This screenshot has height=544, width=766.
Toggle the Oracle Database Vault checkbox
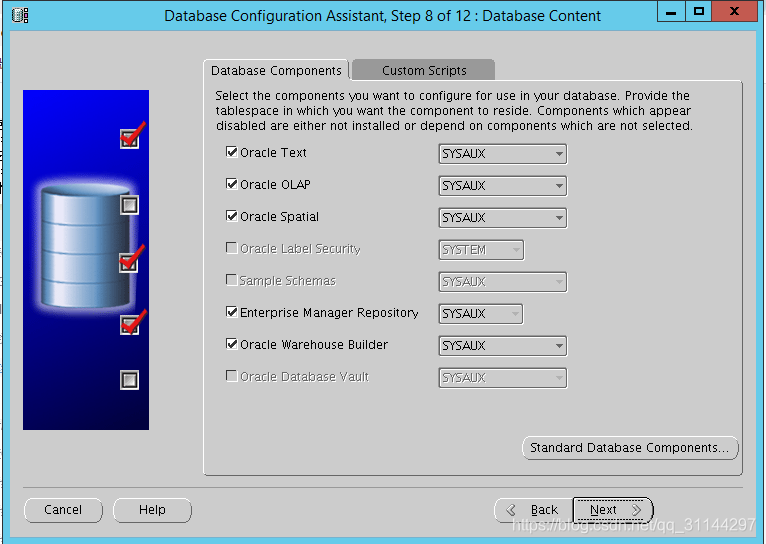(x=232, y=376)
